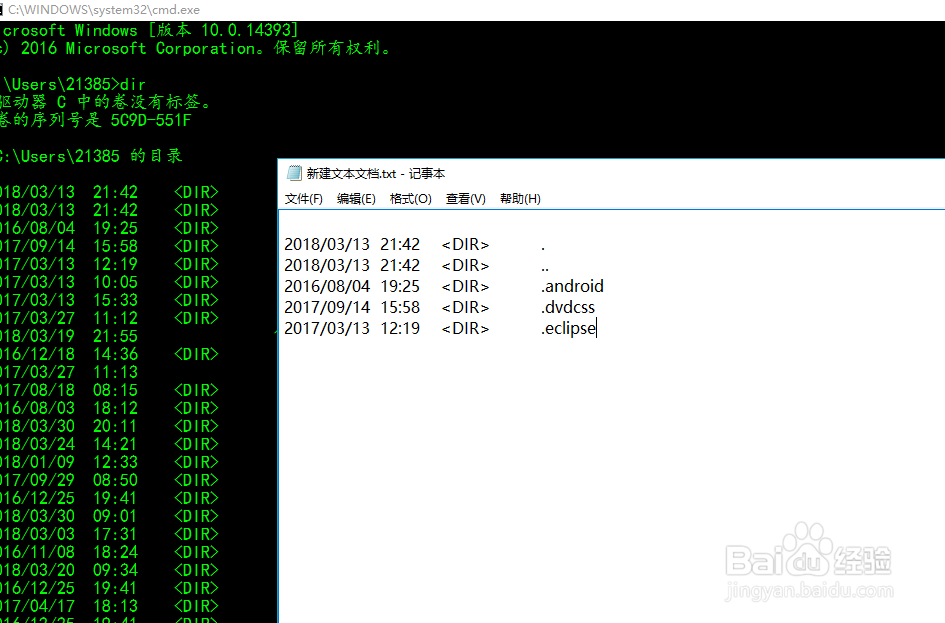945x623 pixels.
Task: Place cursor after .eclipse in Notepad text
Action: [597, 328]
